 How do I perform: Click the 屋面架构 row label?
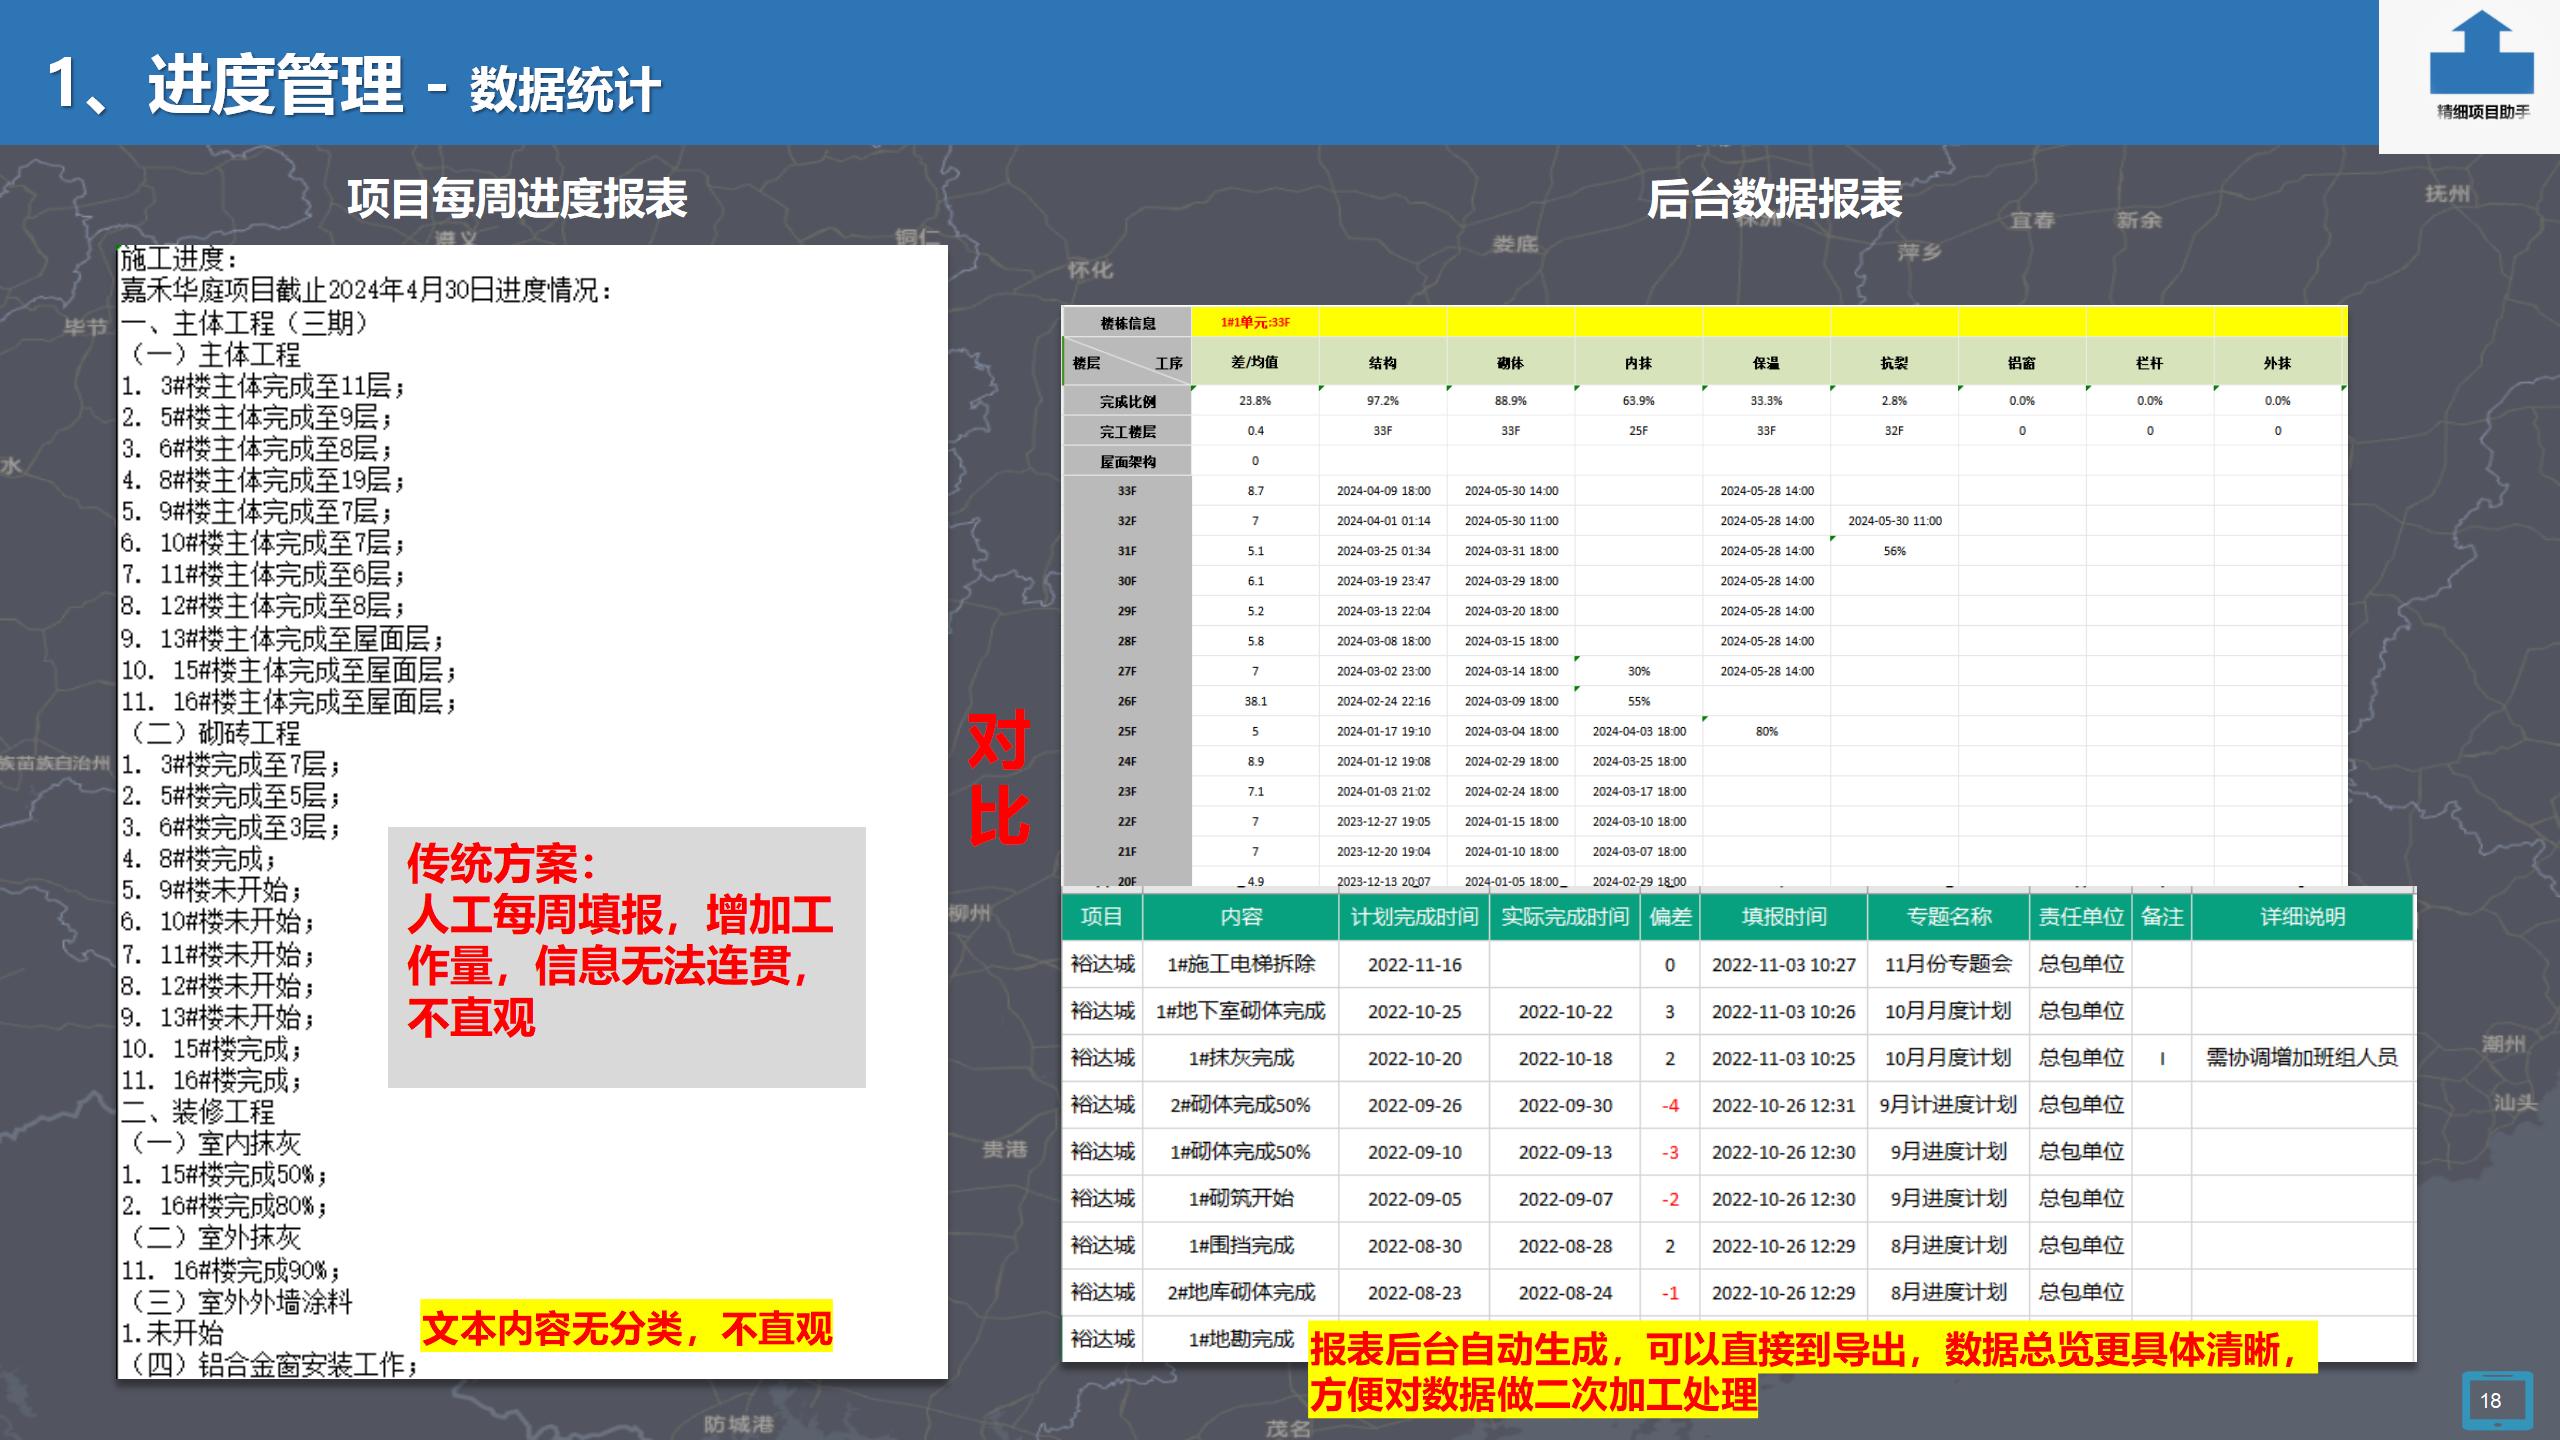point(1127,461)
